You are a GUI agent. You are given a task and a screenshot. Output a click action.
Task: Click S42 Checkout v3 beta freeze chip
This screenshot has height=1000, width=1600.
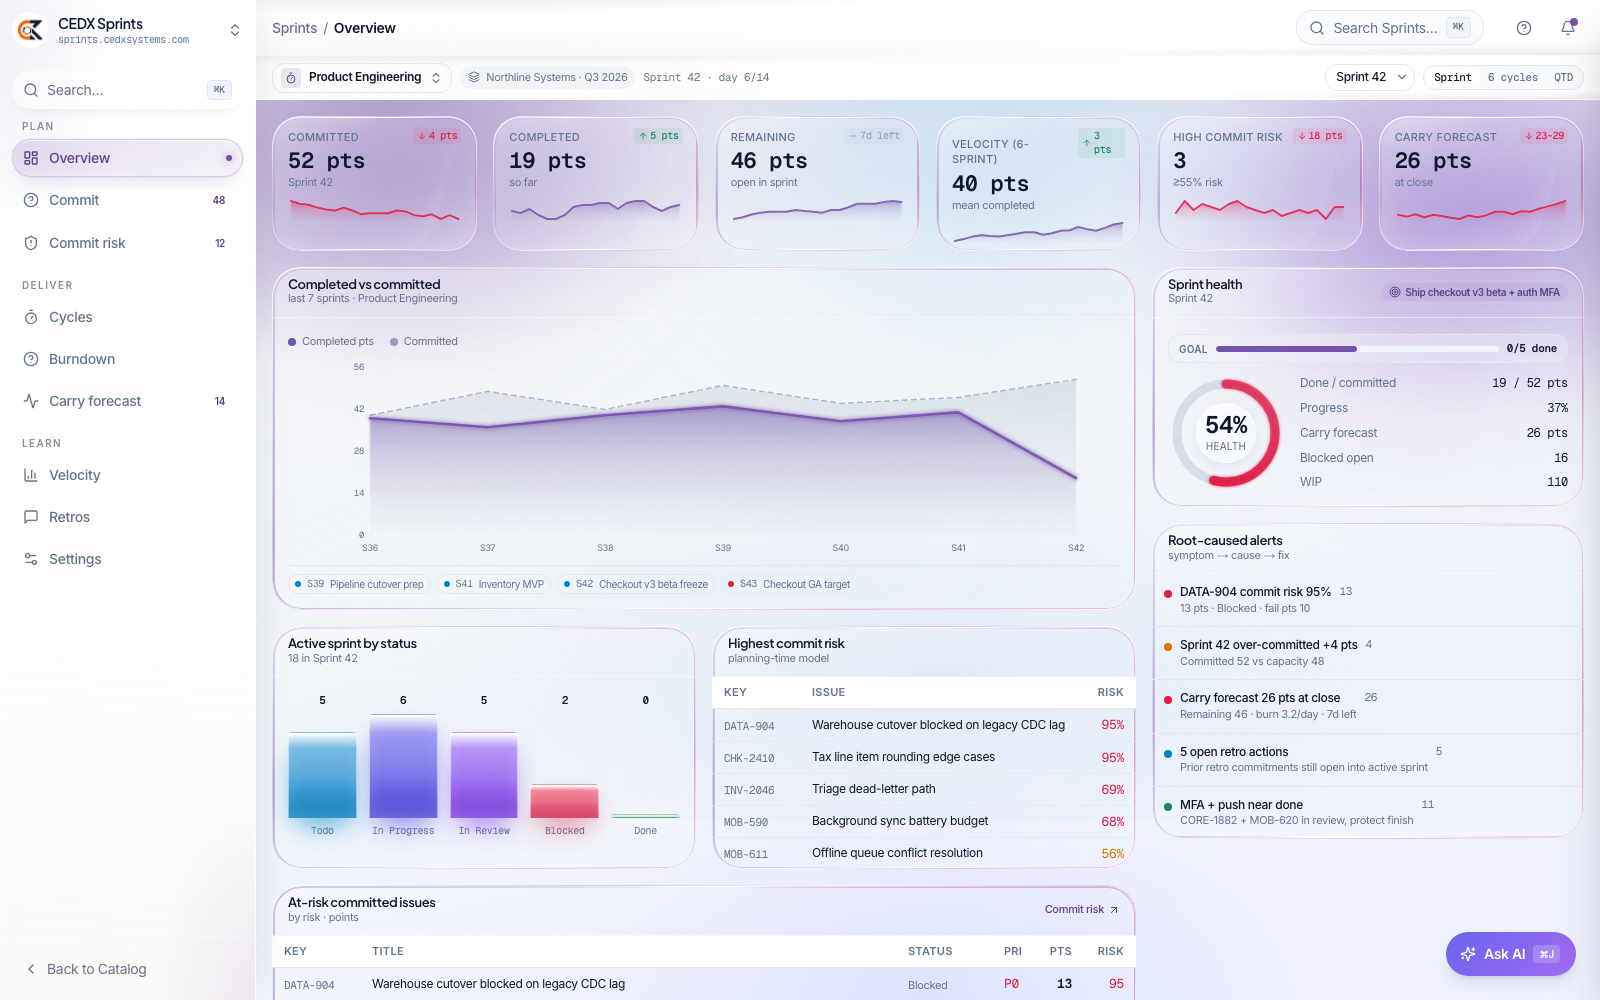635,584
